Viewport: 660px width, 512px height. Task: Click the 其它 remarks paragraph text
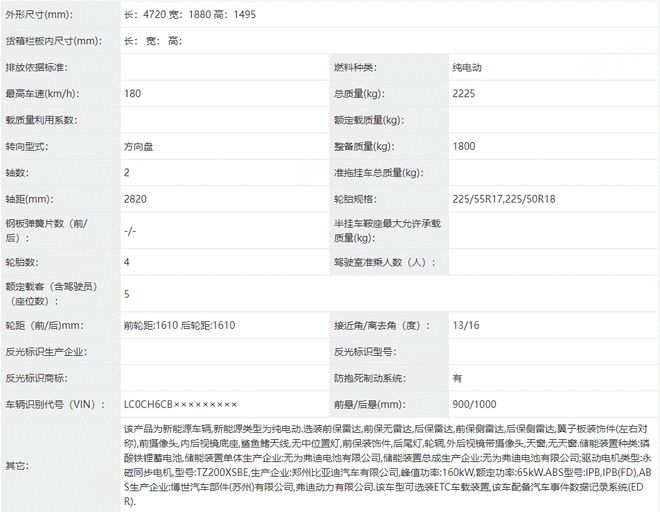click(388, 466)
